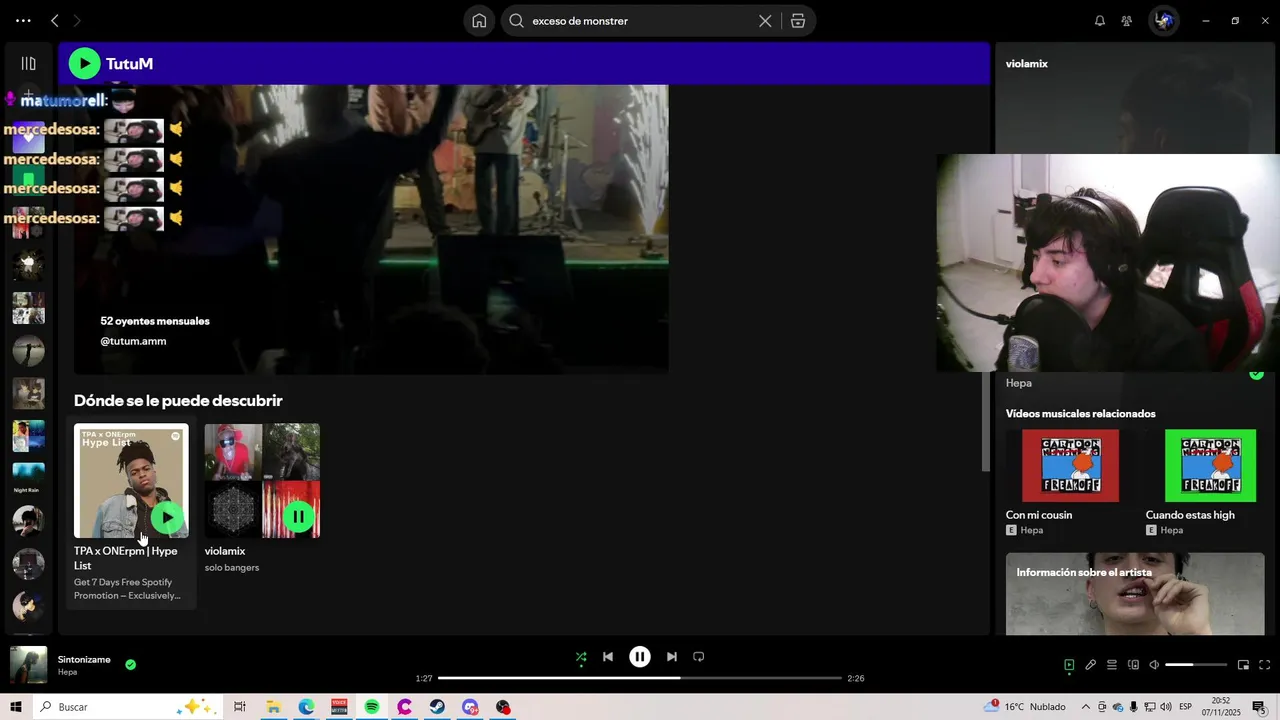Screen dimensions: 1280x720
Task: Toggle the Now Playing view
Action: point(1069,665)
